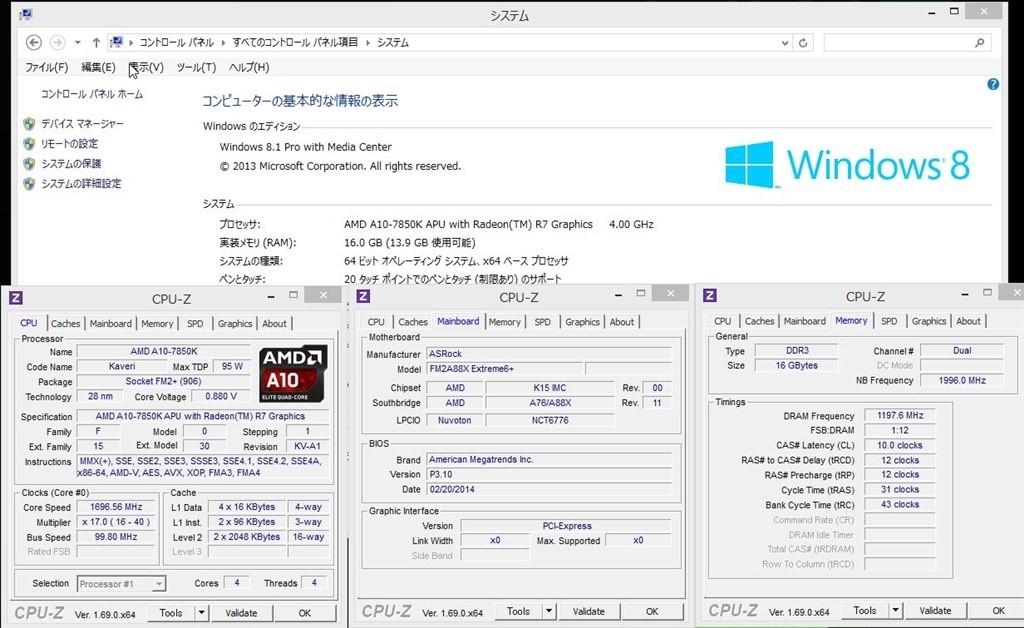Viewport: 1024px width, 628px height.
Task: Click the Z icon of the CPU-Z window showing the CPU tab
Action: [16, 298]
